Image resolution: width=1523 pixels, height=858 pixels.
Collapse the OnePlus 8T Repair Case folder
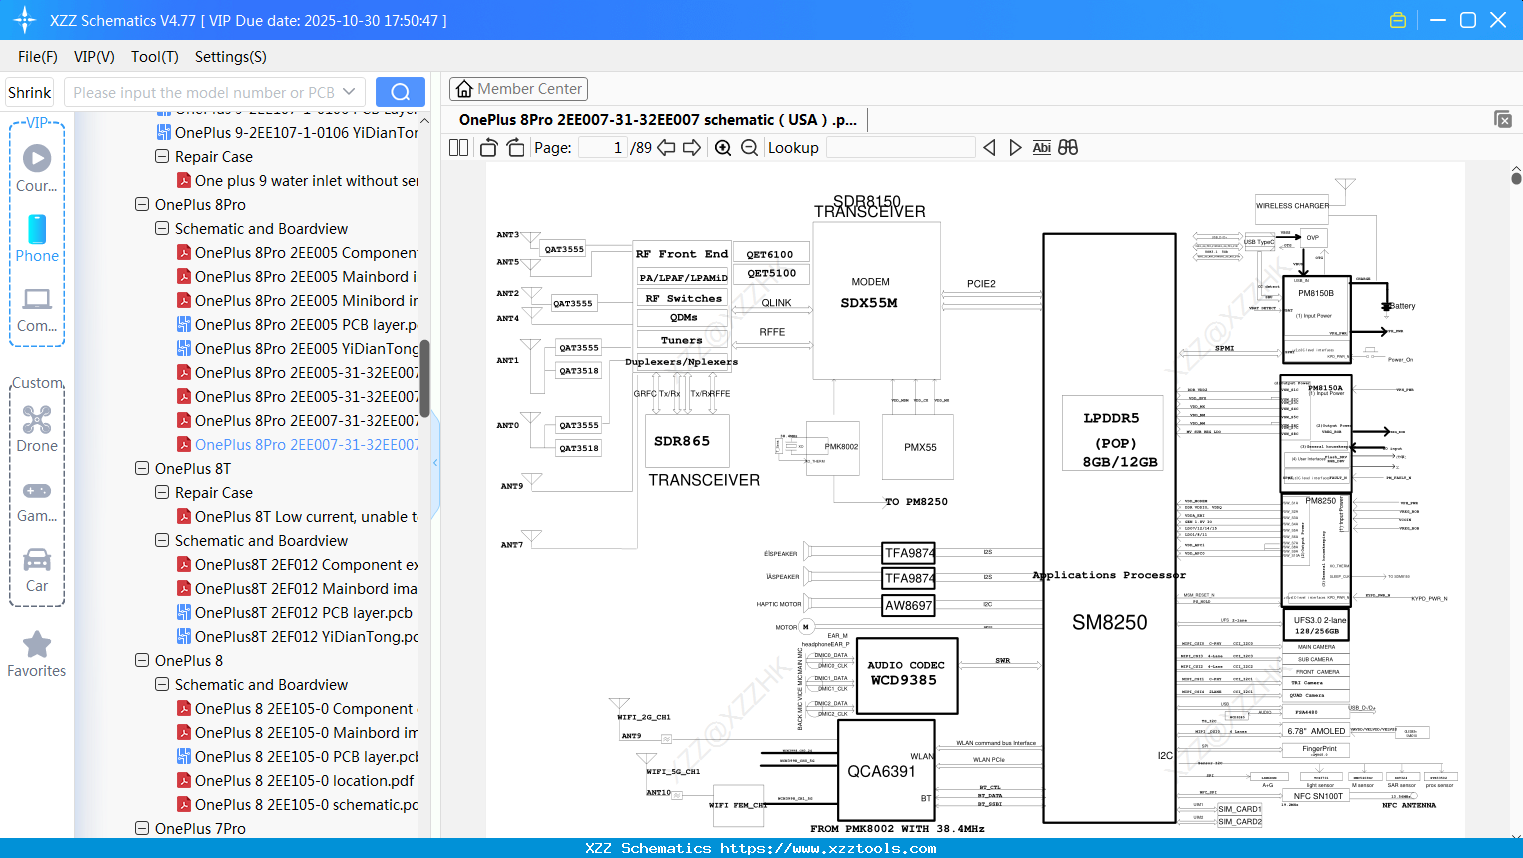point(162,493)
